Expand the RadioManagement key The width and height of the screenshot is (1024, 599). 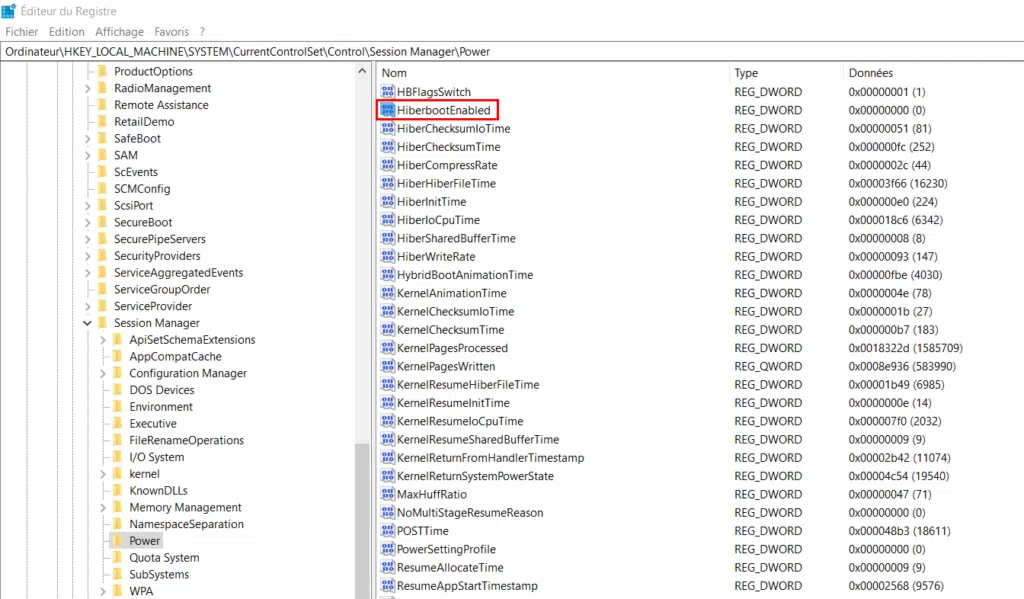tap(87, 88)
